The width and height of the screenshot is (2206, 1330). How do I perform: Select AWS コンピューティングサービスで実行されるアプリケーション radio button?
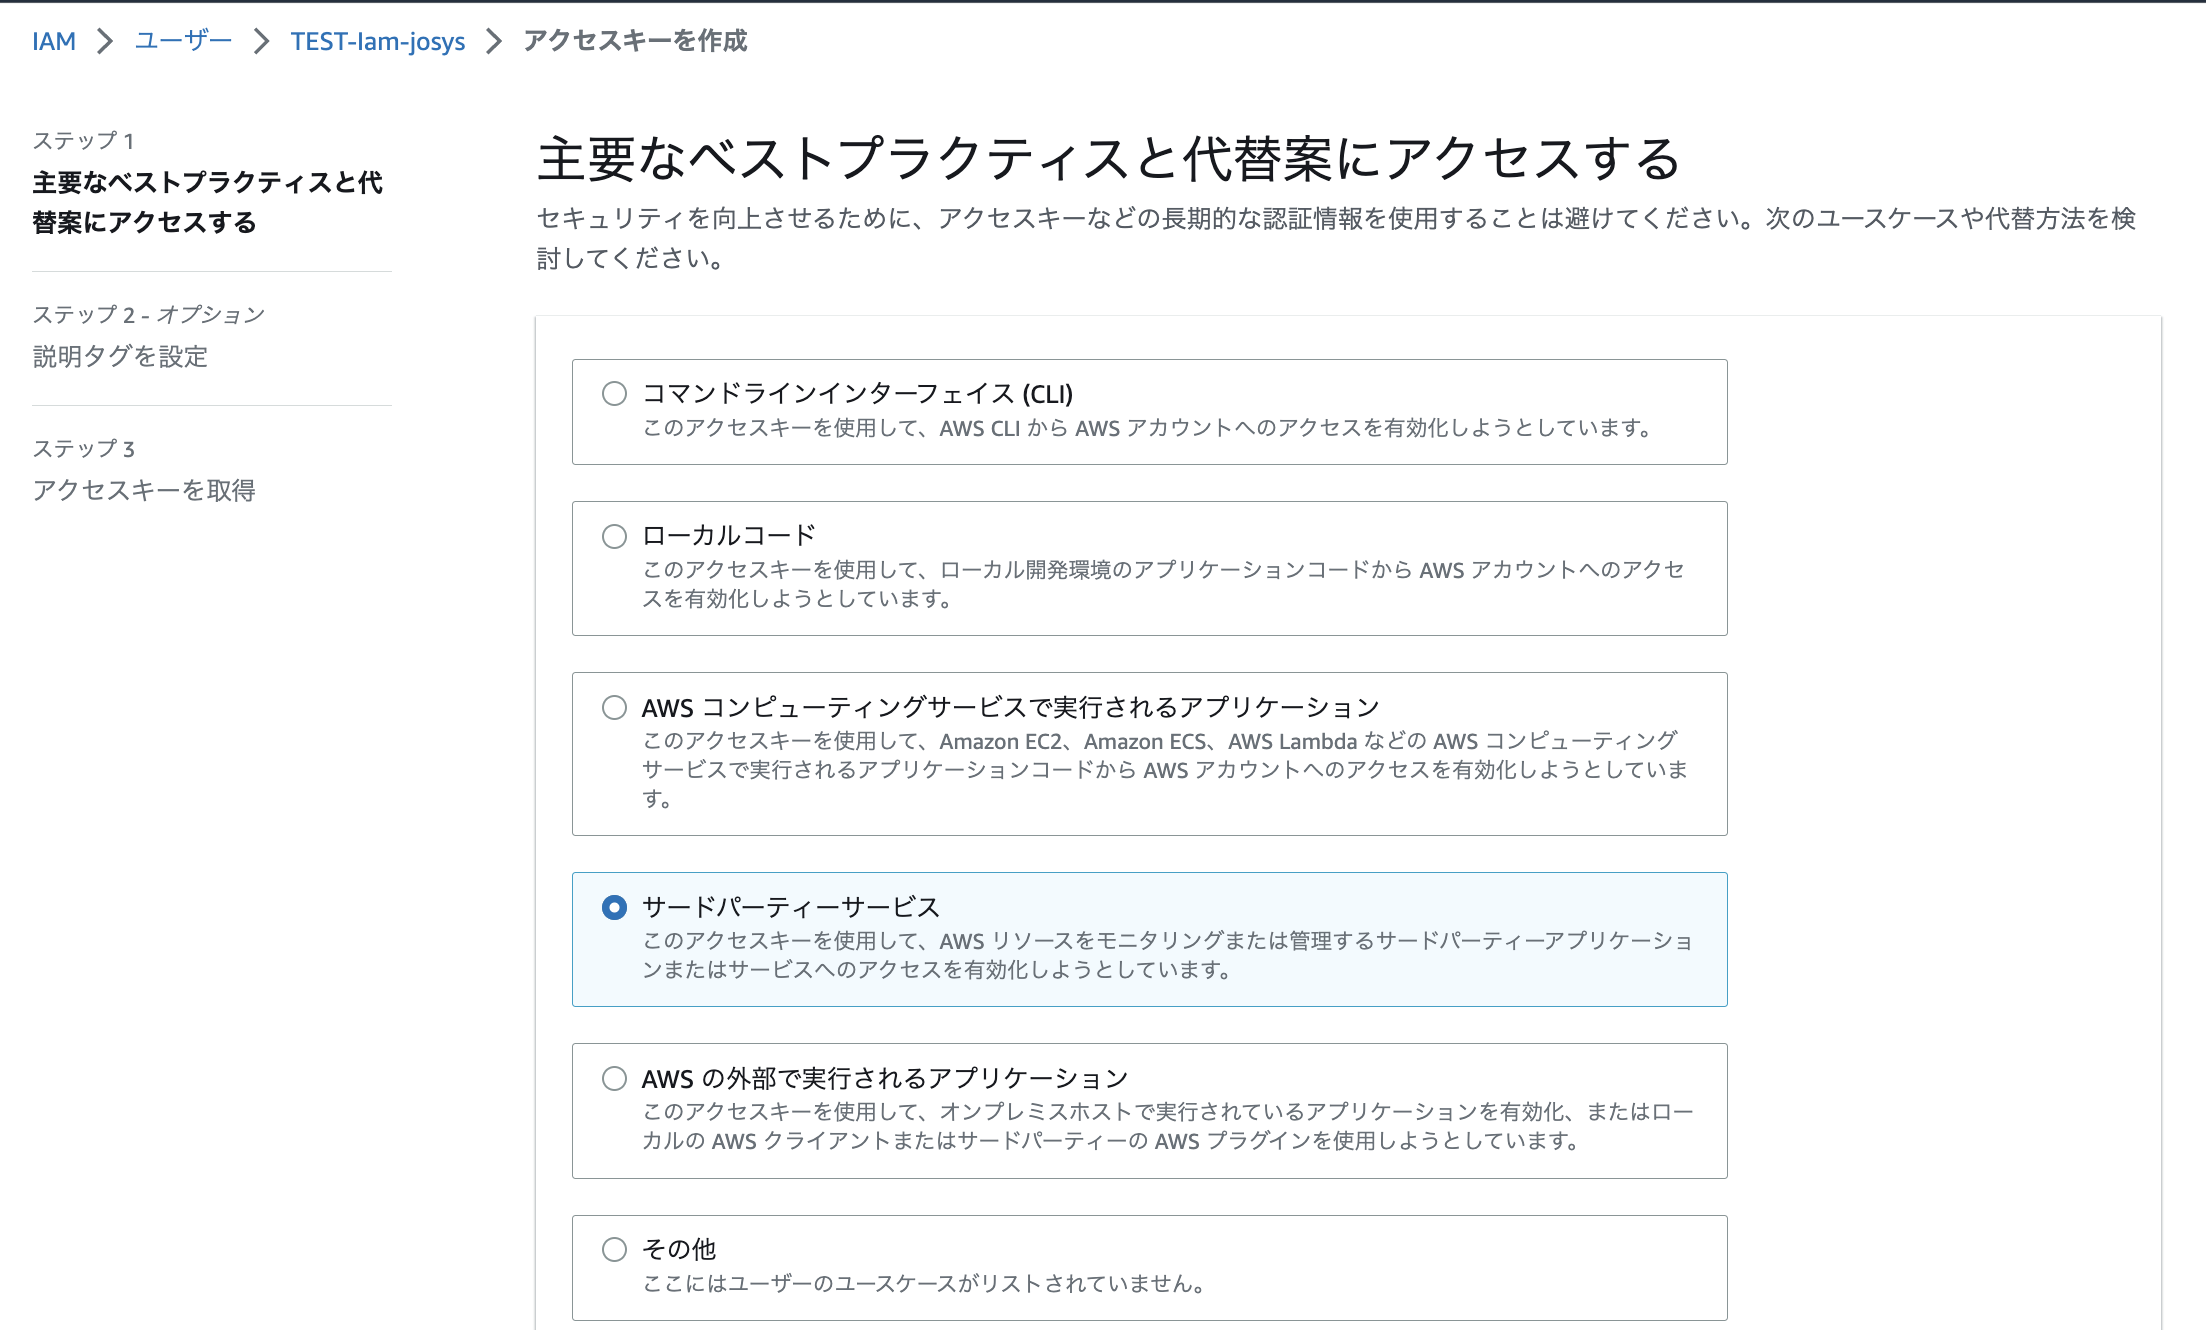click(614, 708)
